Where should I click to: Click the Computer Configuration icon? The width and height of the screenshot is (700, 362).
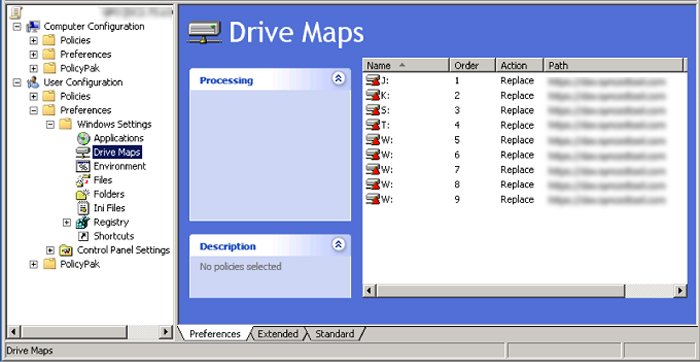click(33, 27)
